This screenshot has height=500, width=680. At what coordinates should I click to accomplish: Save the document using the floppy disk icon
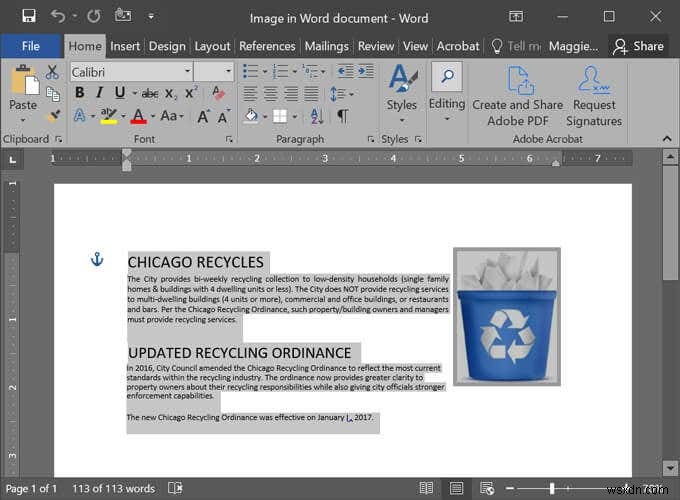28,17
